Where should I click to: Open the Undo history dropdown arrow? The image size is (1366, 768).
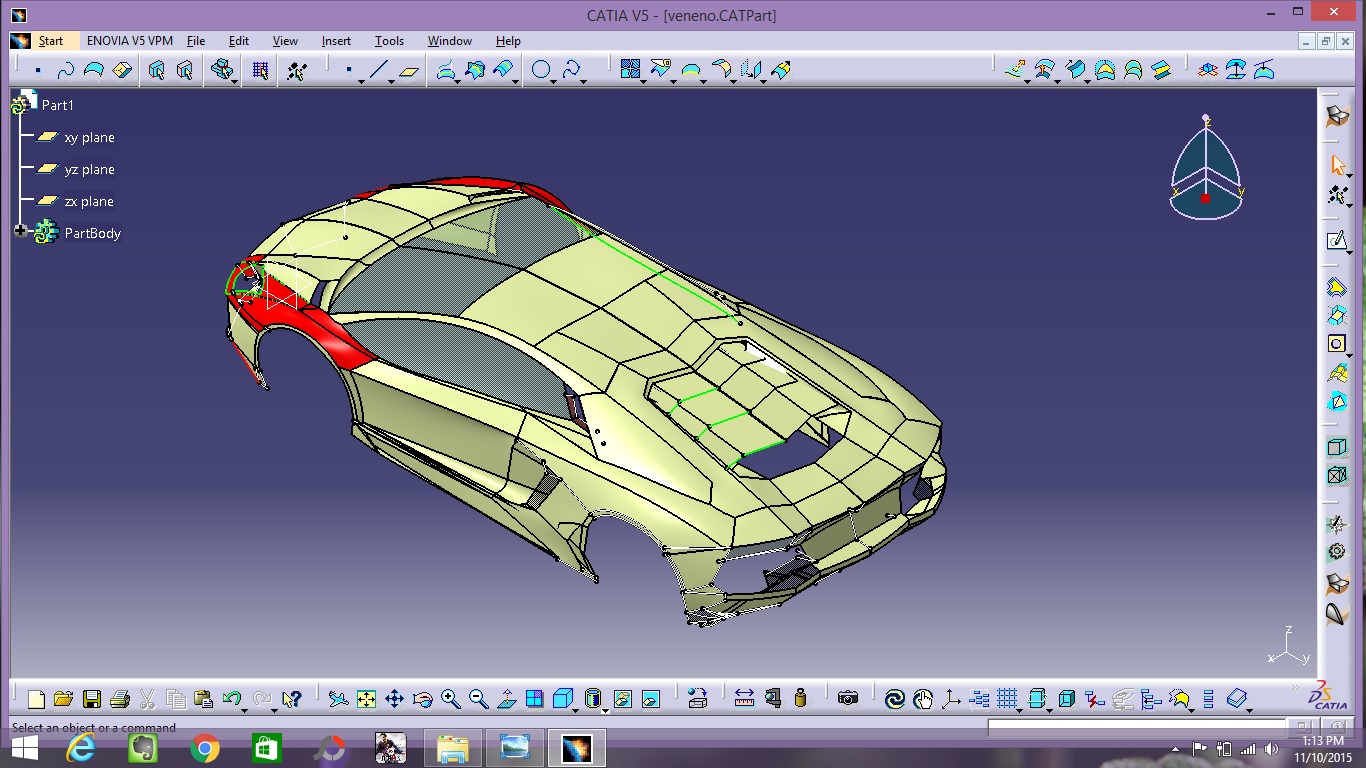point(244,709)
